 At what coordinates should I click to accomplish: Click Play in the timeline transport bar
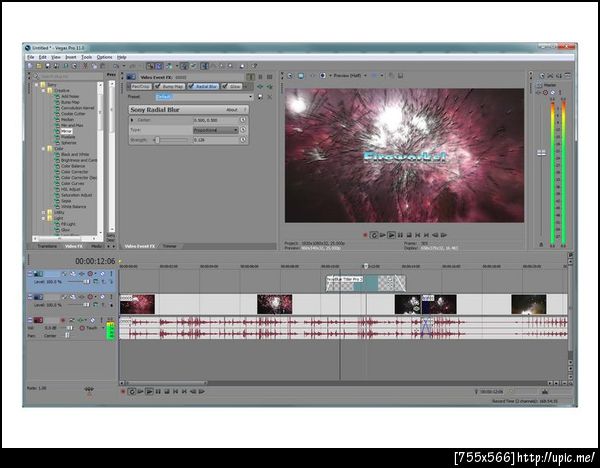(x=149, y=391)
